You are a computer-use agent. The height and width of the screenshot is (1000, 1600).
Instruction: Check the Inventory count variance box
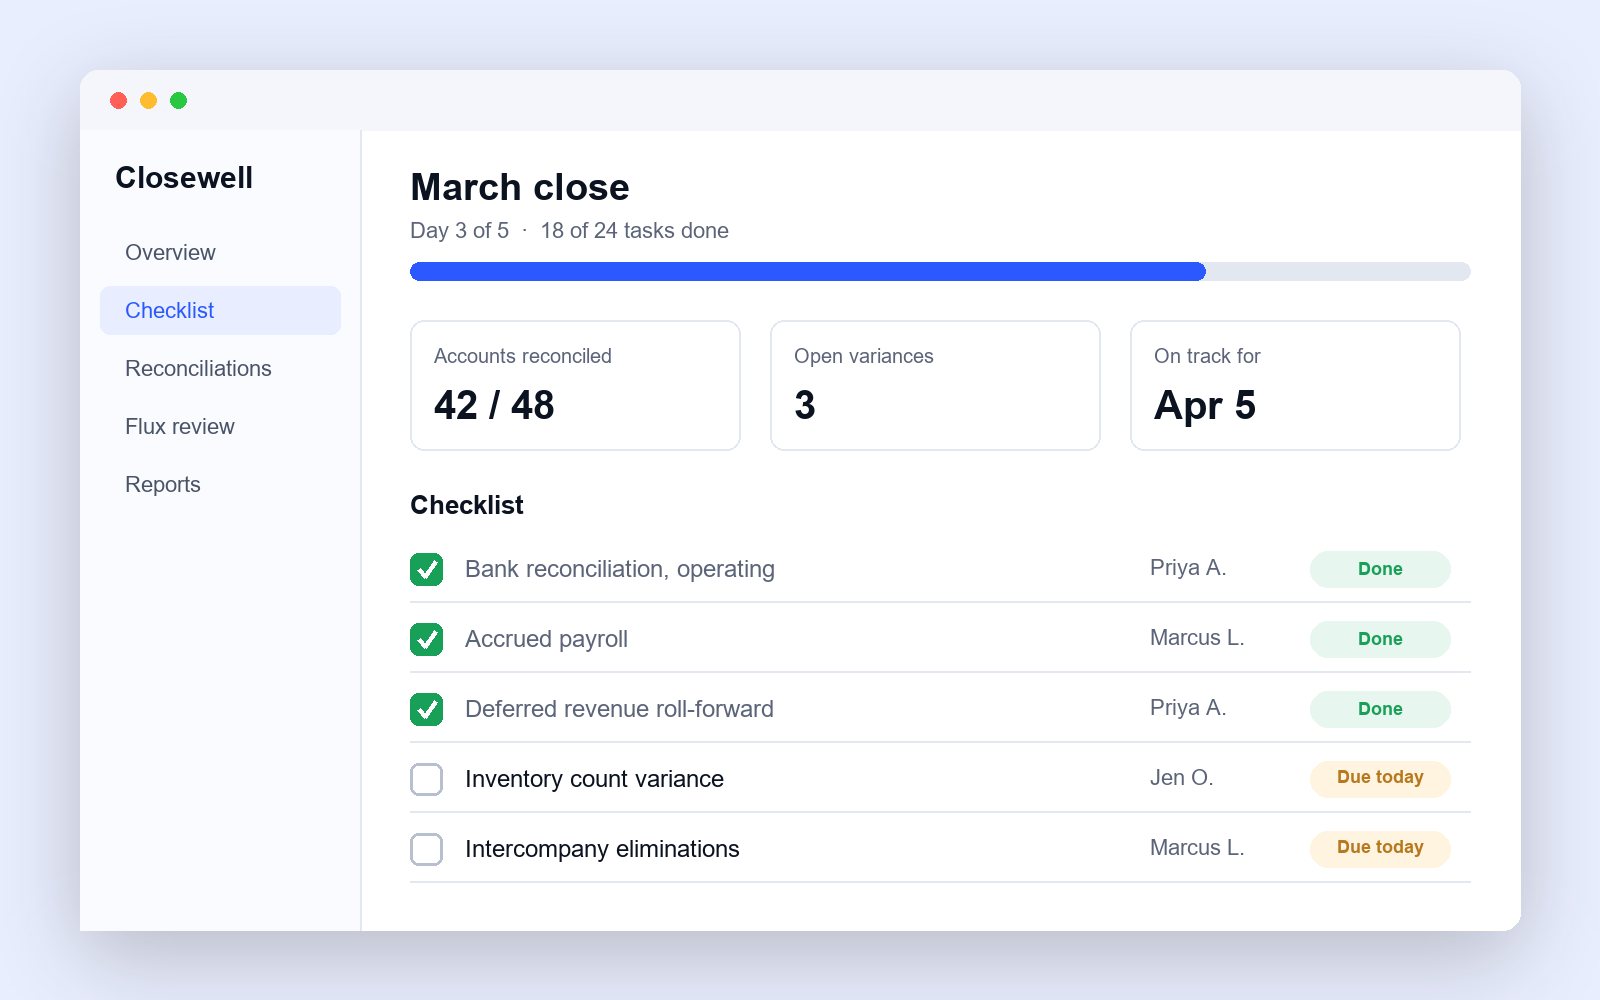pos(427,779)
